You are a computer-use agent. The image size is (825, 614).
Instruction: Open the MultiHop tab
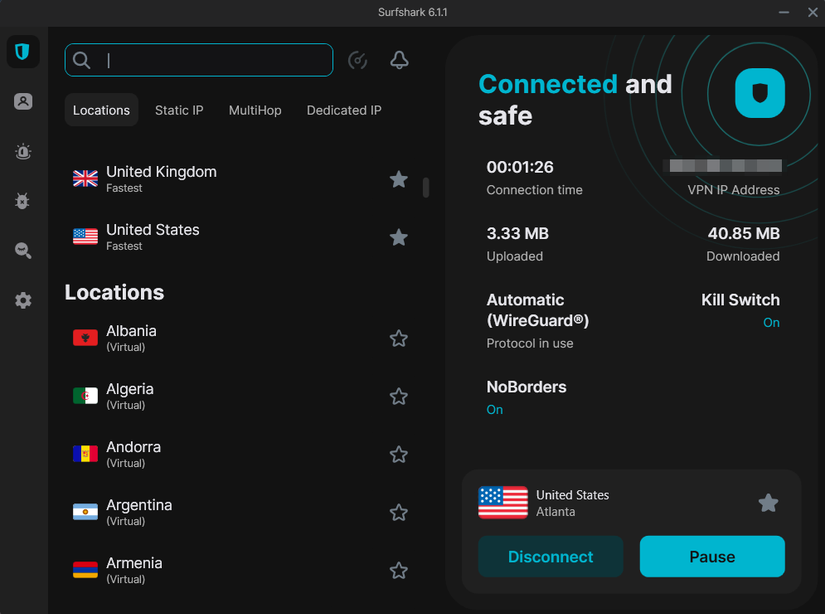click(255, 110)
